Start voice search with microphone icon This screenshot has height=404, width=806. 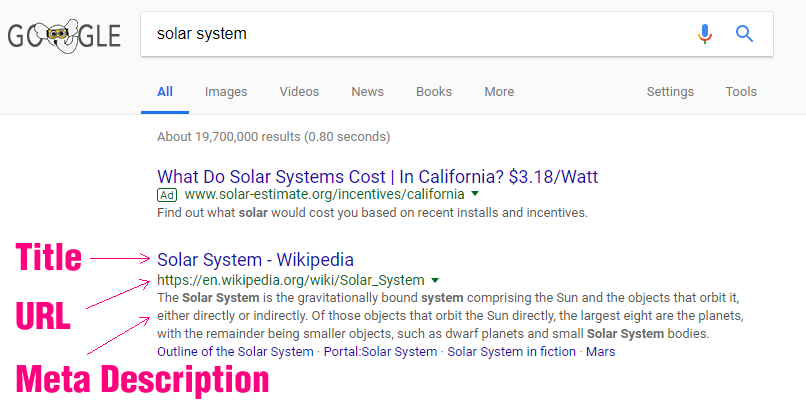click(x=705, y=34)
